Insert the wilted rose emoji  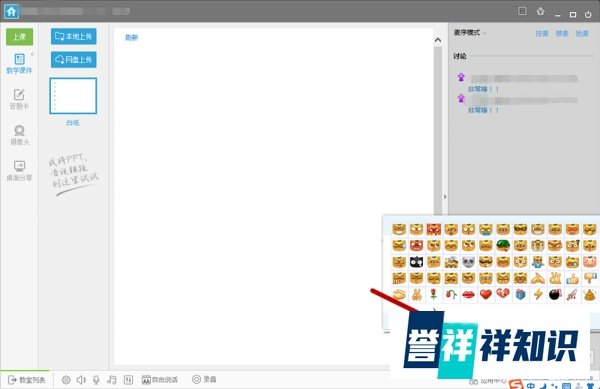(x=451, y=295)
